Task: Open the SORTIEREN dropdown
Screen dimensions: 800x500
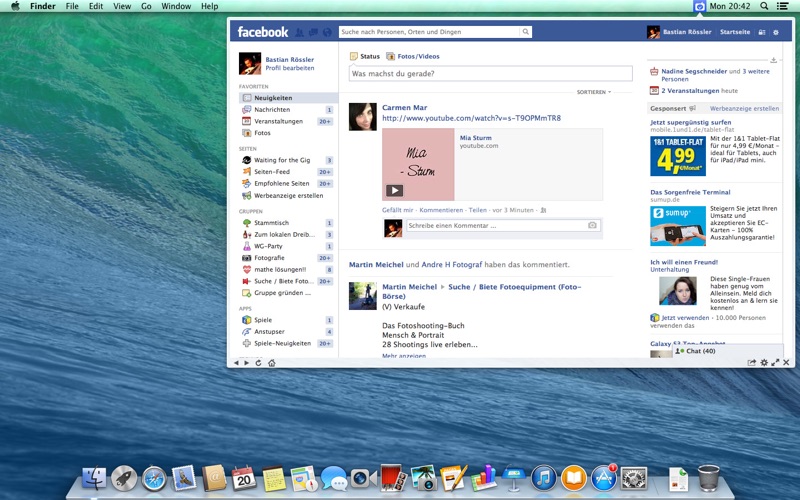Action: [x=594, y=92]
